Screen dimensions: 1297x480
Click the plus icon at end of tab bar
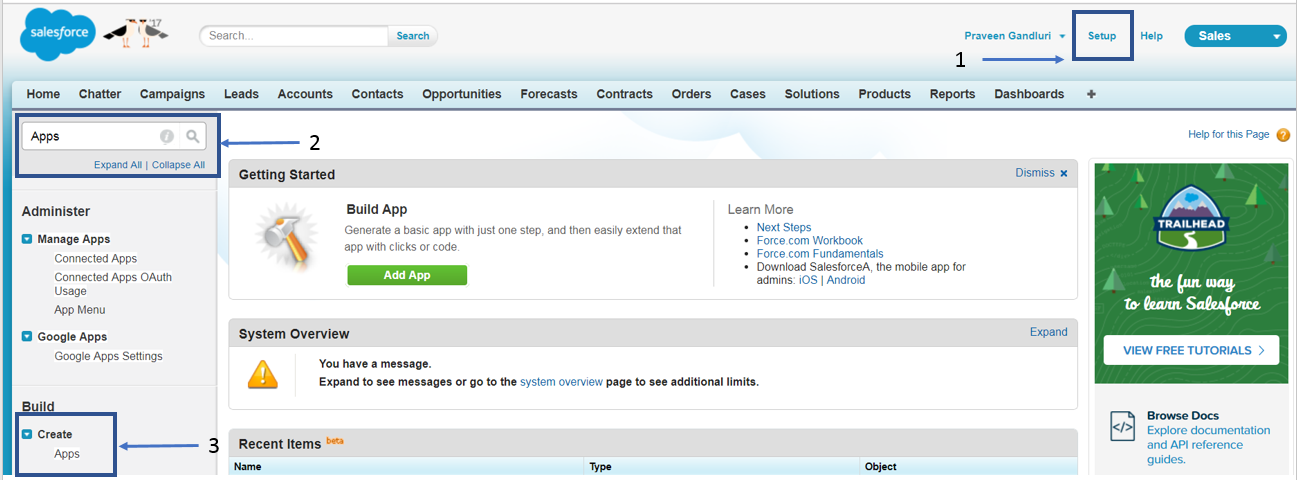pyautogui.click(x=1091, y=94)
